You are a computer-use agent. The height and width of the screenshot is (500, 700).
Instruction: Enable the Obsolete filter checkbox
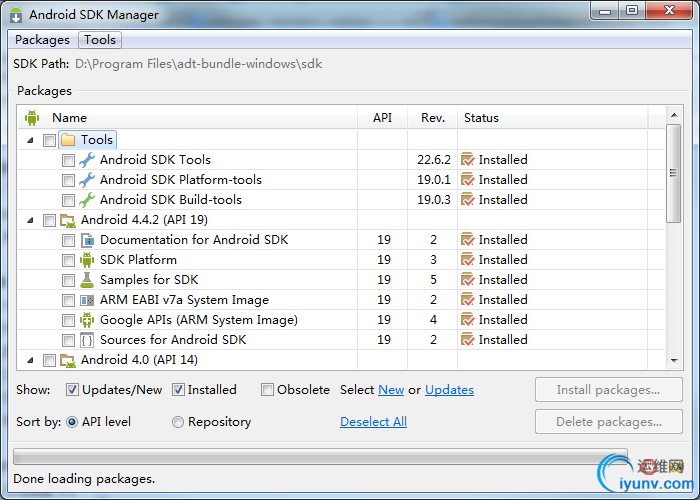tap(267, 390)
